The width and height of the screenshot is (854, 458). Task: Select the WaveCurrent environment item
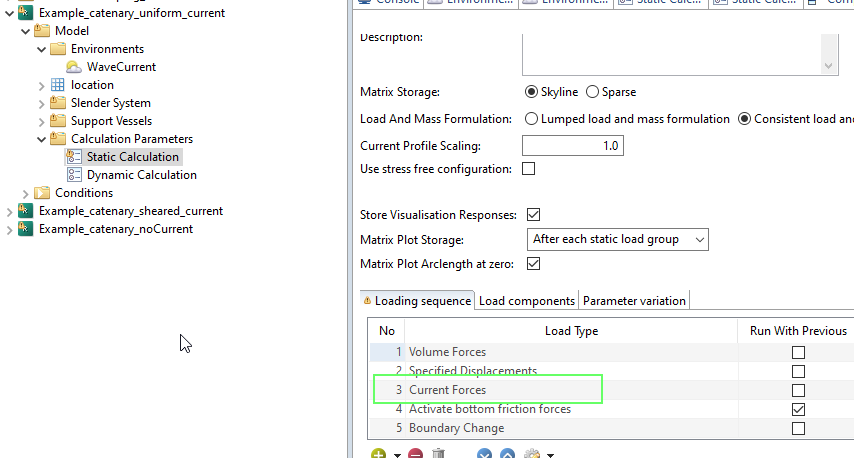click(x=121, y=67)
